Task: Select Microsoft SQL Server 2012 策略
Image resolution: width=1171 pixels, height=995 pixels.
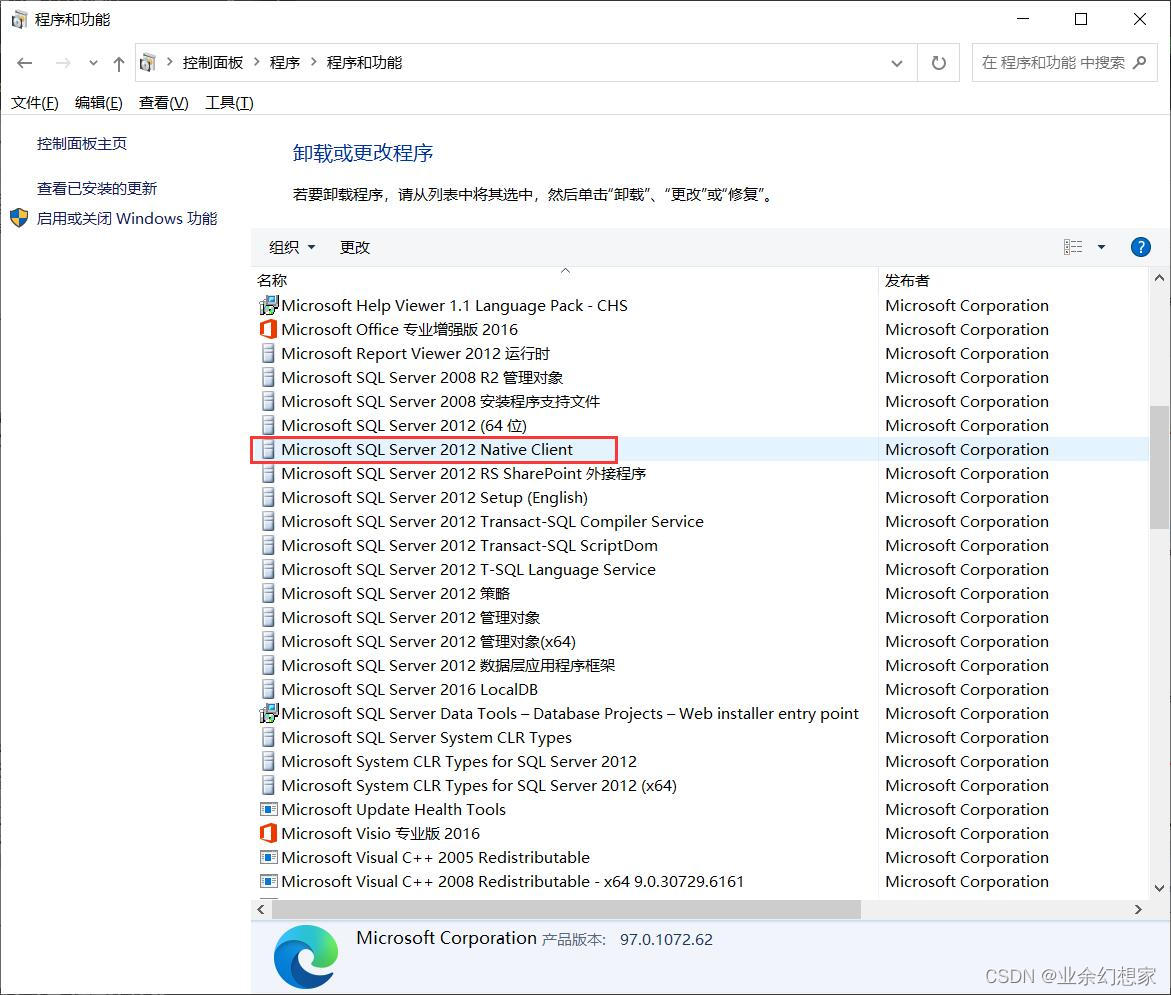Action: tap(396, 593)
